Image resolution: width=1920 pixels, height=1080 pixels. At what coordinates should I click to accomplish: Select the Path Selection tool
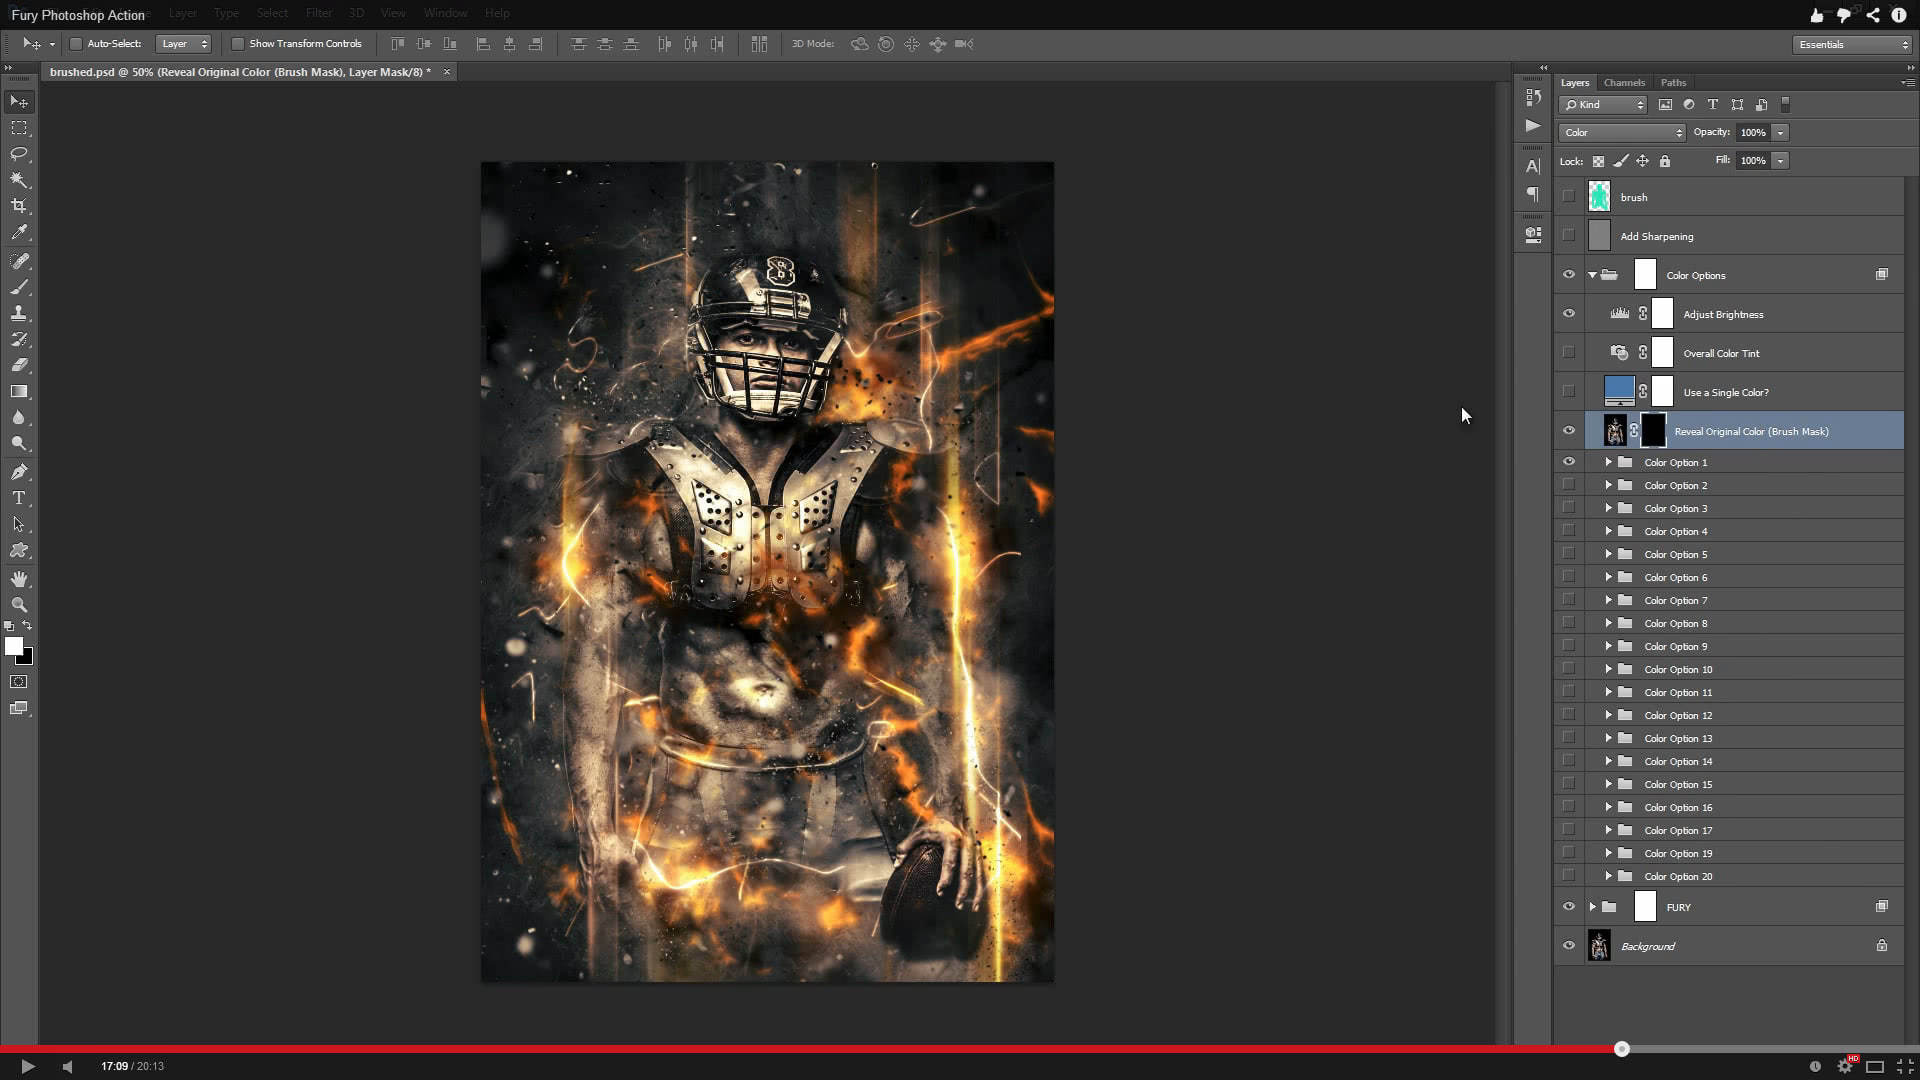point(19,524)
